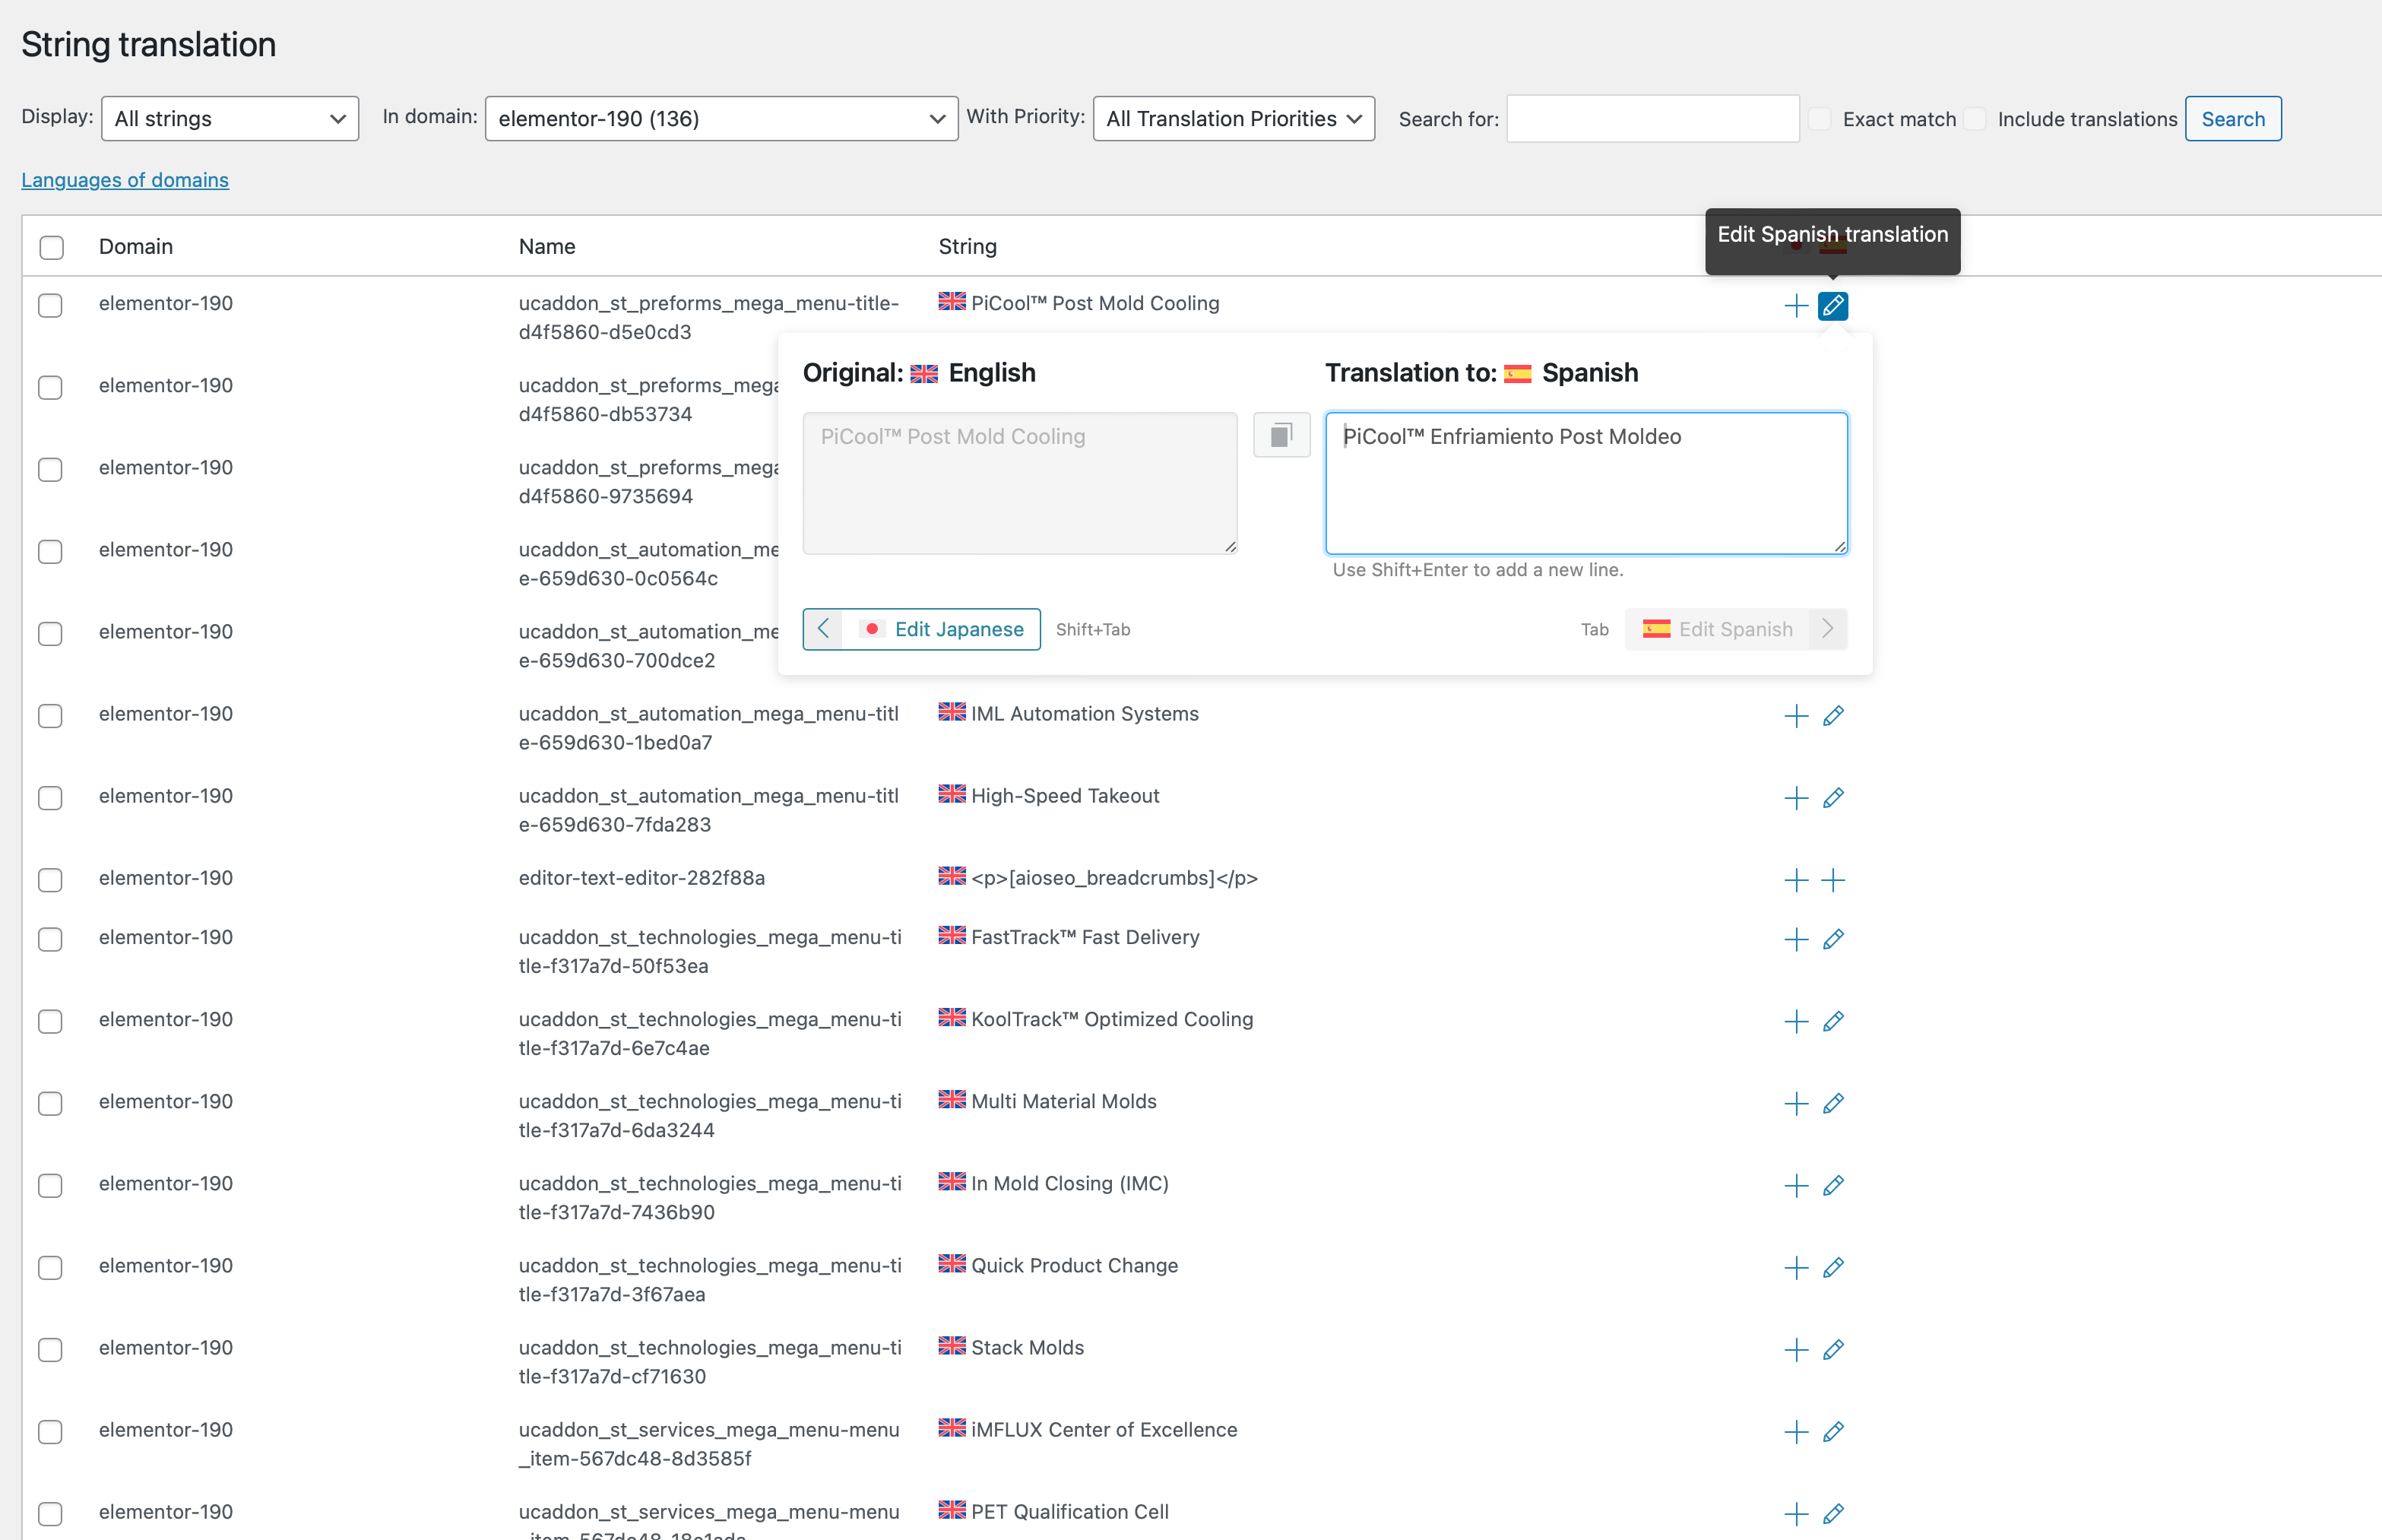Click the active pencil icon for PiCool Post Mold Cooling
Image resolution: width=2382 pixels, height=1540 pixels.
(x=1832, y=306)
